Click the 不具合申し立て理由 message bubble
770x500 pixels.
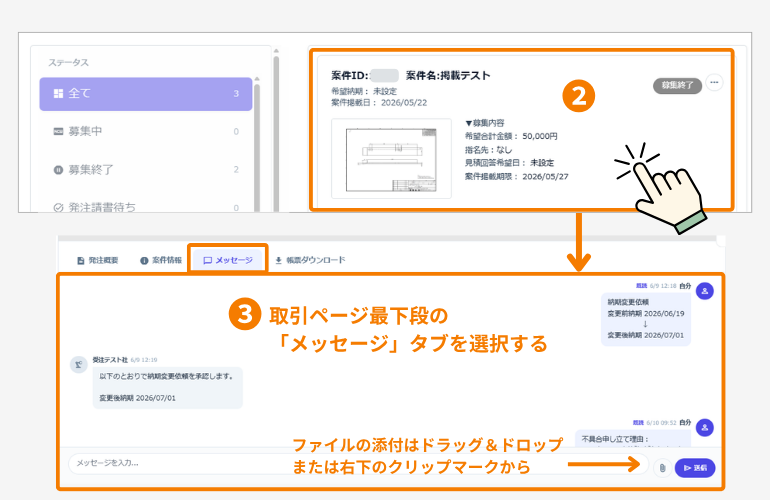pyautogui.click(x=633, y=439)
